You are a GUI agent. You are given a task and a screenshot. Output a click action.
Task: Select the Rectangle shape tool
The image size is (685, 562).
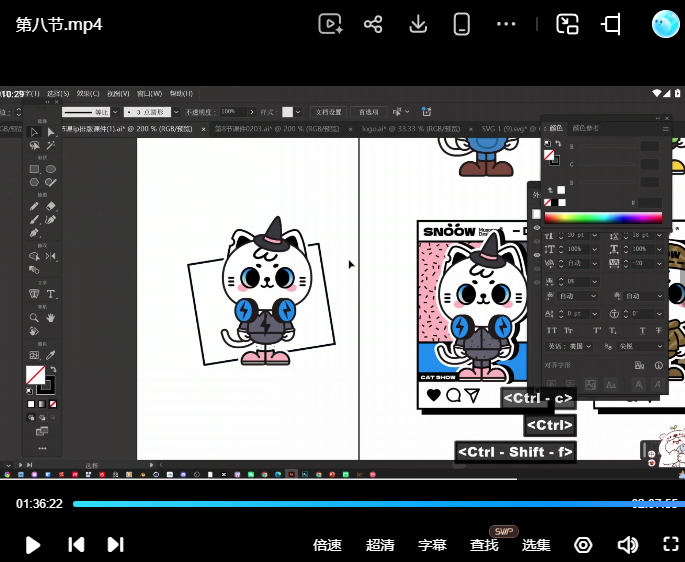34,169
